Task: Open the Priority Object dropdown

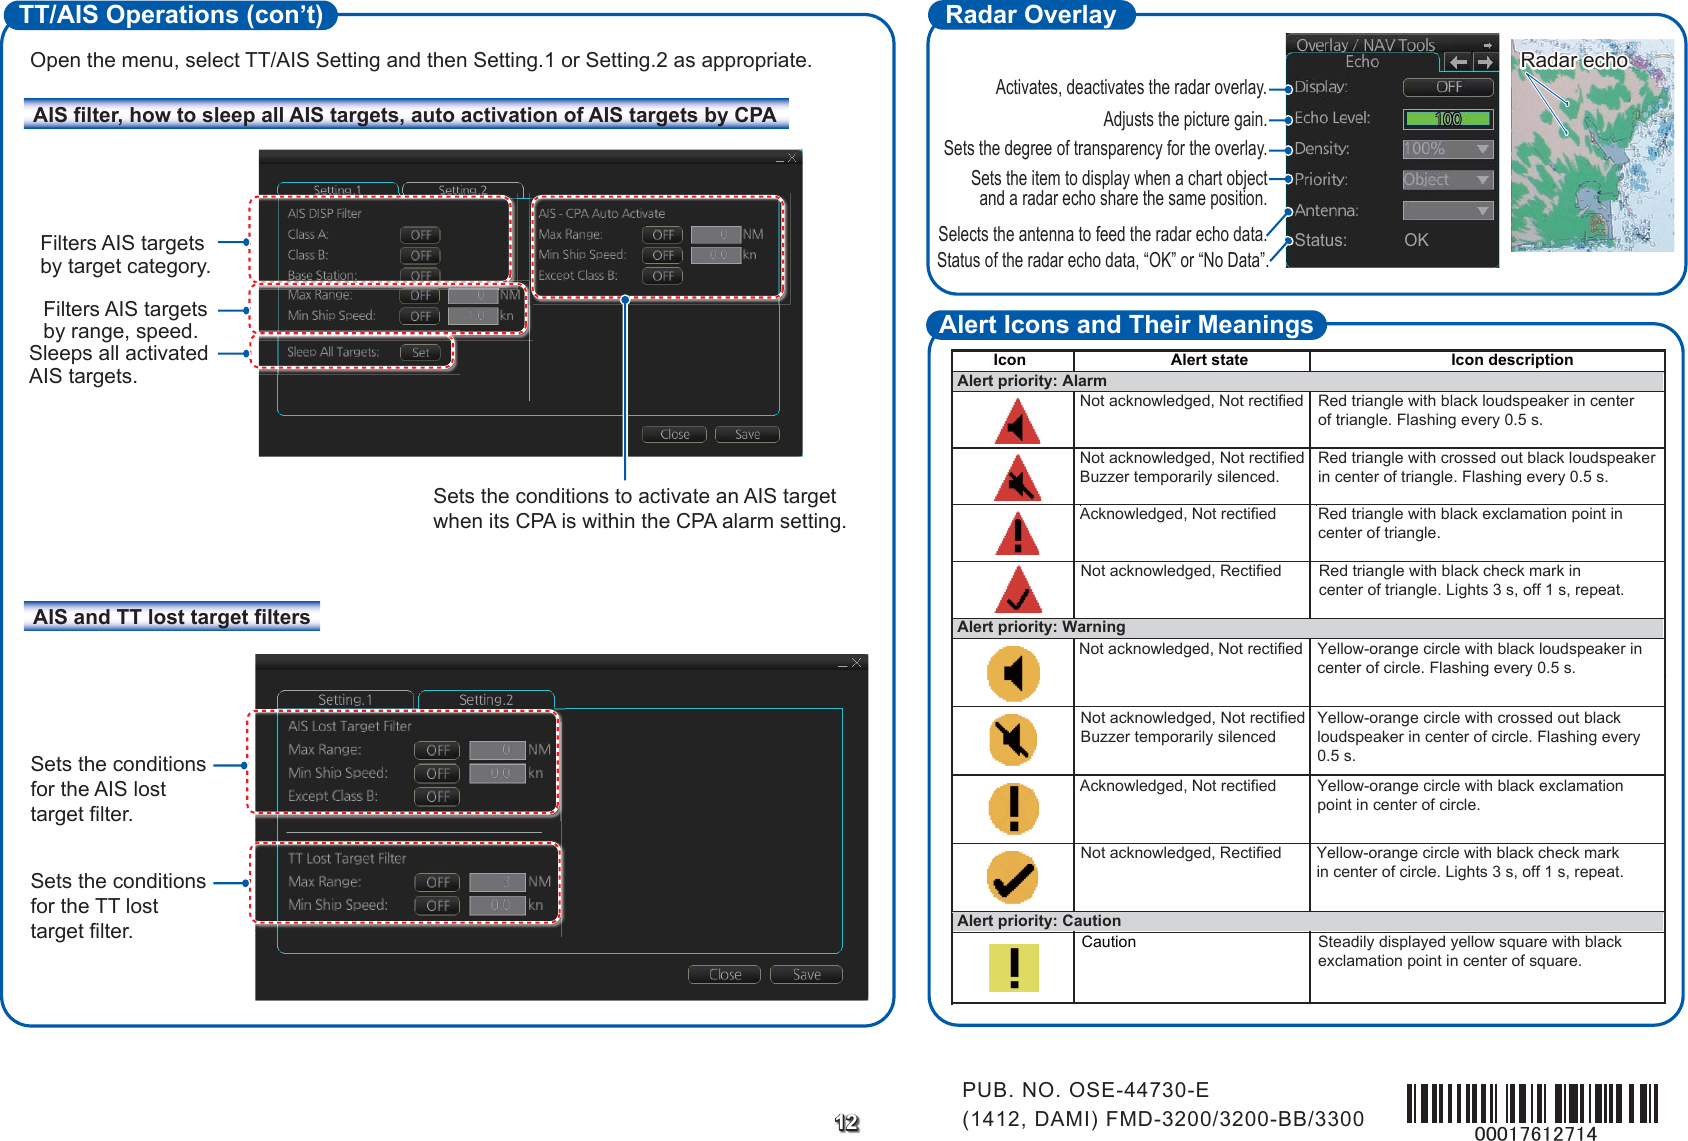Action: click(1448, 180)
